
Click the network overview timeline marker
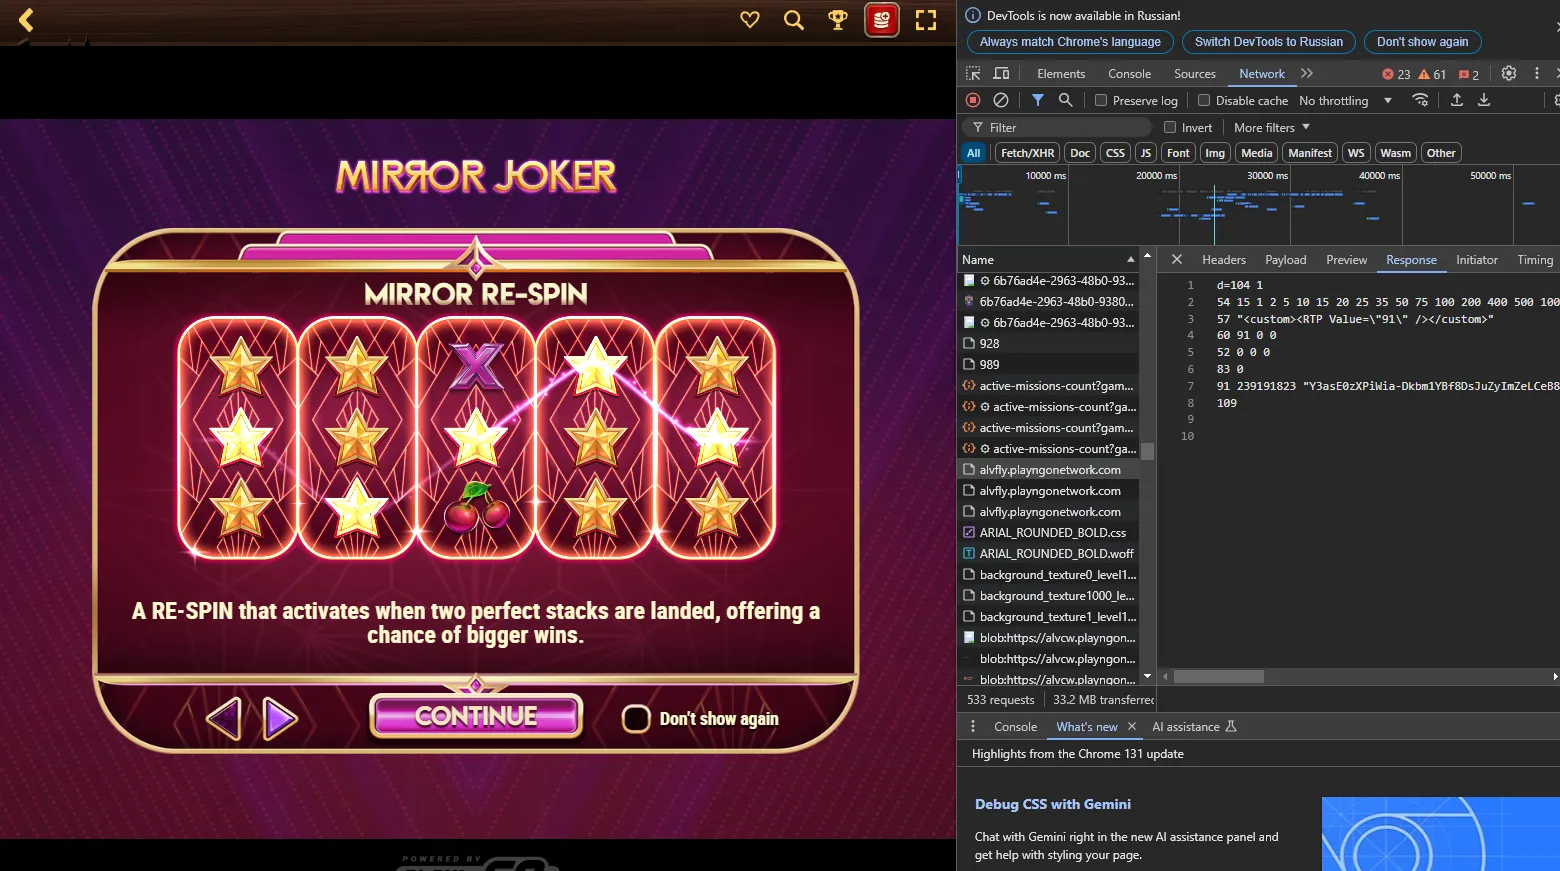tap(1214, 214)
